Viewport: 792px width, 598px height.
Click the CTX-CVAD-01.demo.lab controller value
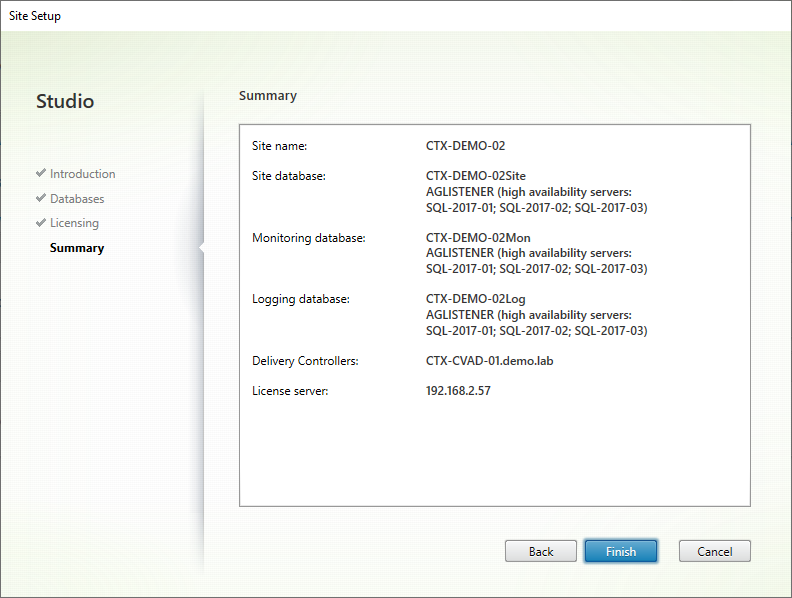coord(489,361)
